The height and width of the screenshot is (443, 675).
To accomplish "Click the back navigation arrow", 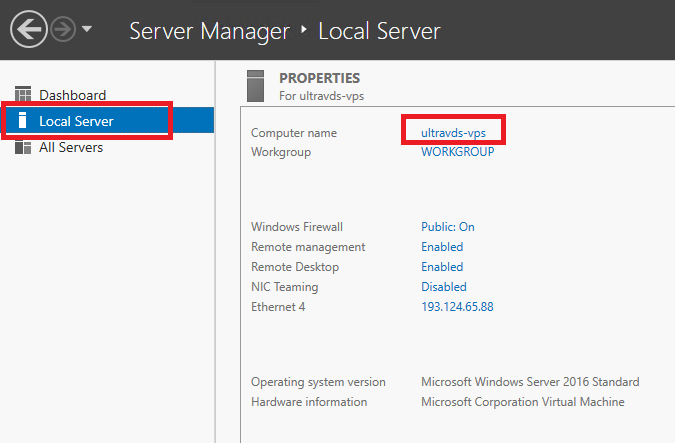I will tap(29, 29).
